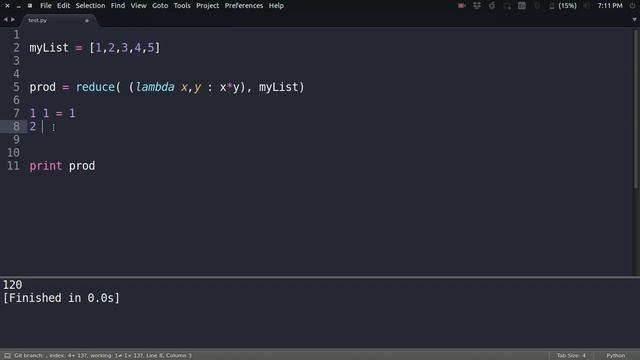This screenshot has width=640, height=360.
Task: Click Git branch info in status bar
Action: (x=103, y=356)
